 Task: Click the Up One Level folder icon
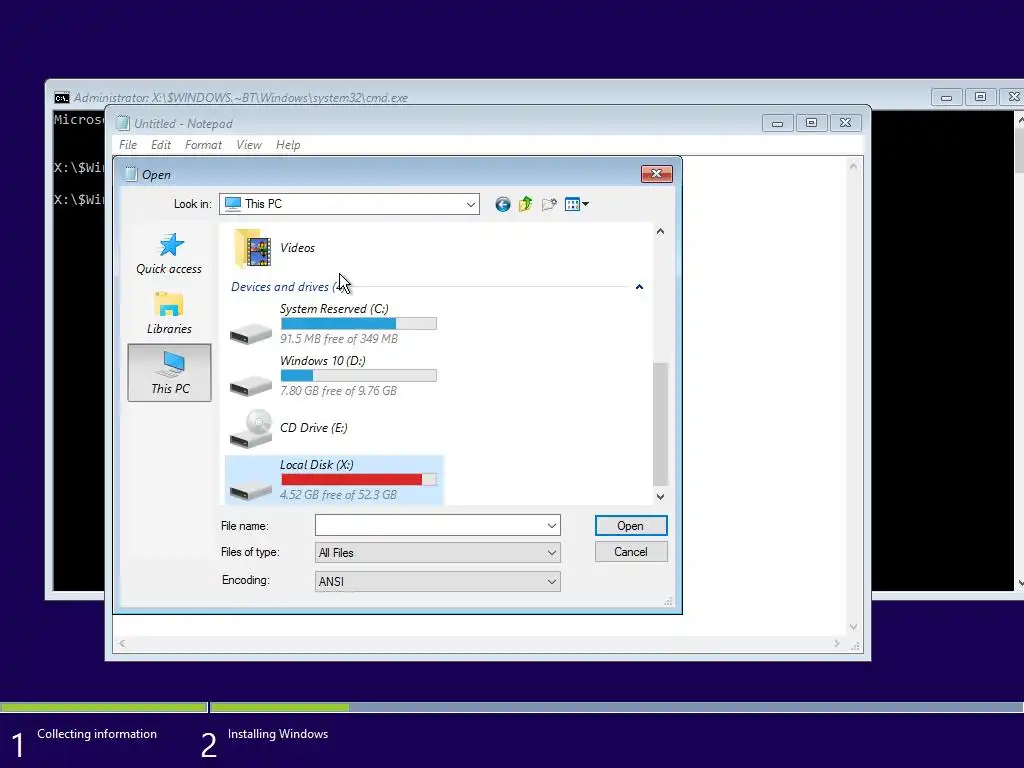526,204
